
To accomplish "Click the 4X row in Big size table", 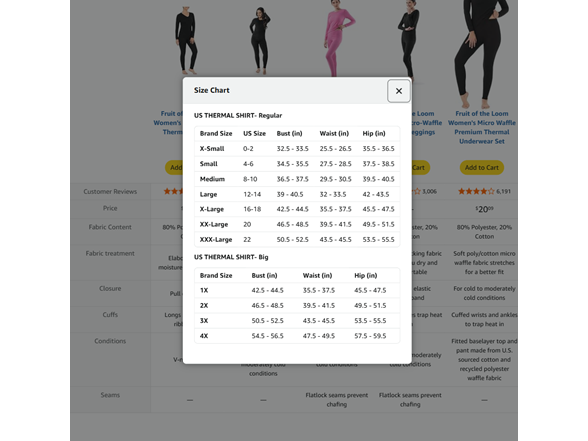I will (x=297, y=336).
